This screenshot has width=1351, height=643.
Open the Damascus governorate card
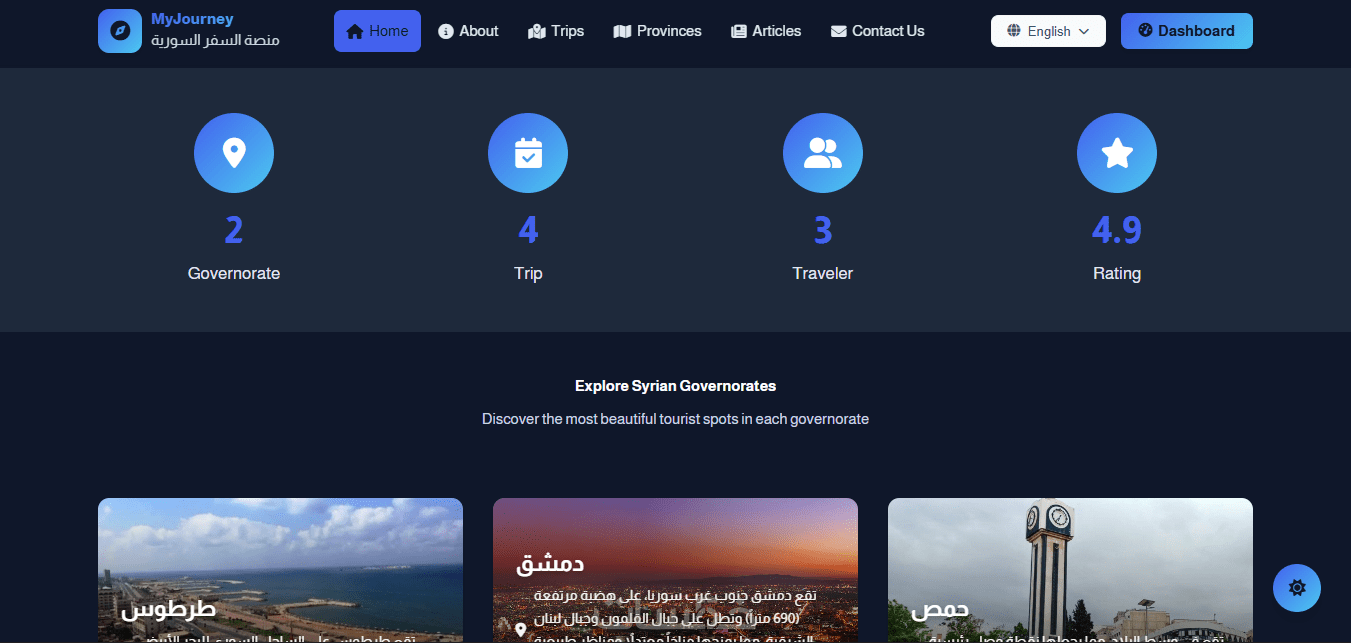675,570
